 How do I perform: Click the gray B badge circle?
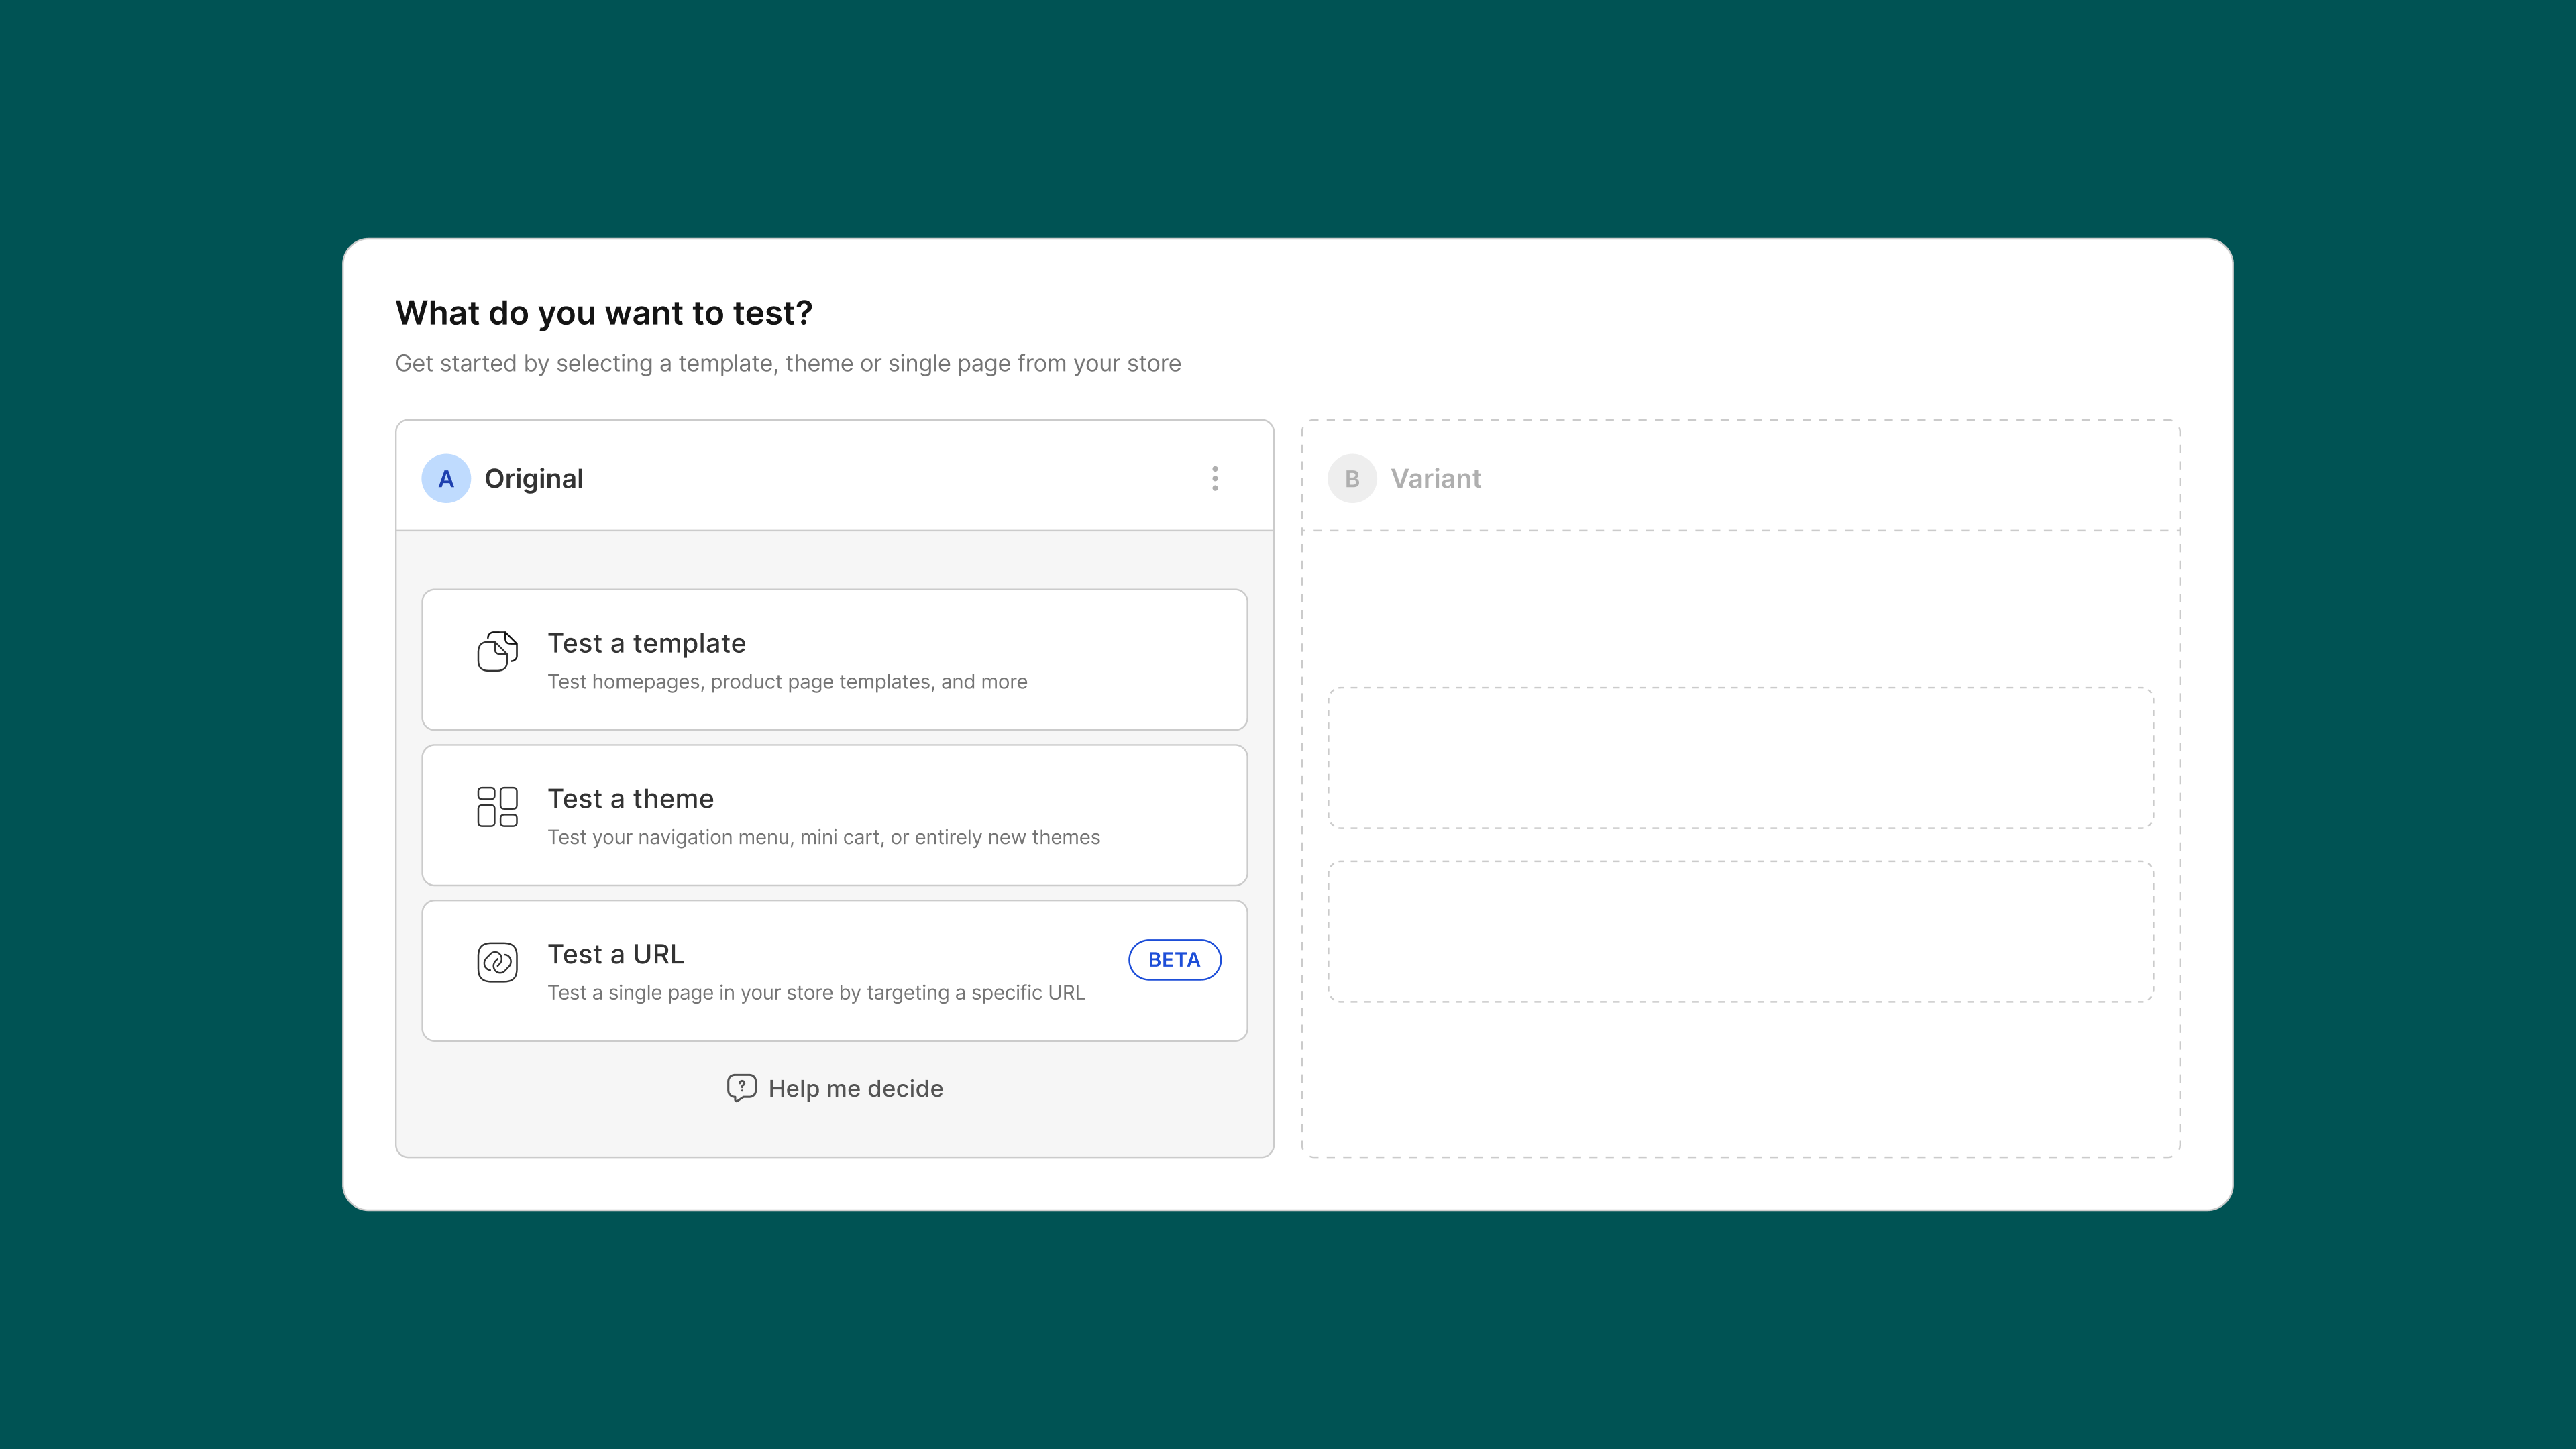[x=1352, y=479]
